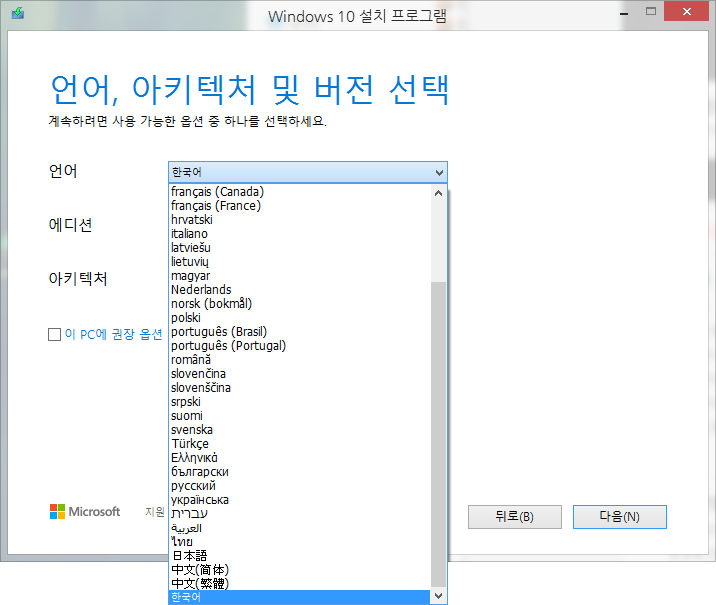Select svenska in the list
The height and width of the screenshot is (605, 716).
coord(300,430)
